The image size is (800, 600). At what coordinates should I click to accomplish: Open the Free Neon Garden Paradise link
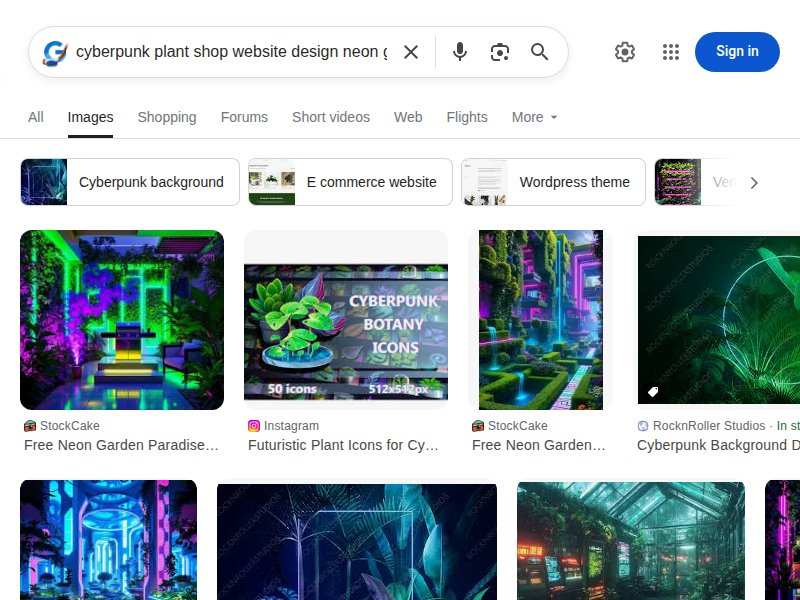(x=120, y=445)
